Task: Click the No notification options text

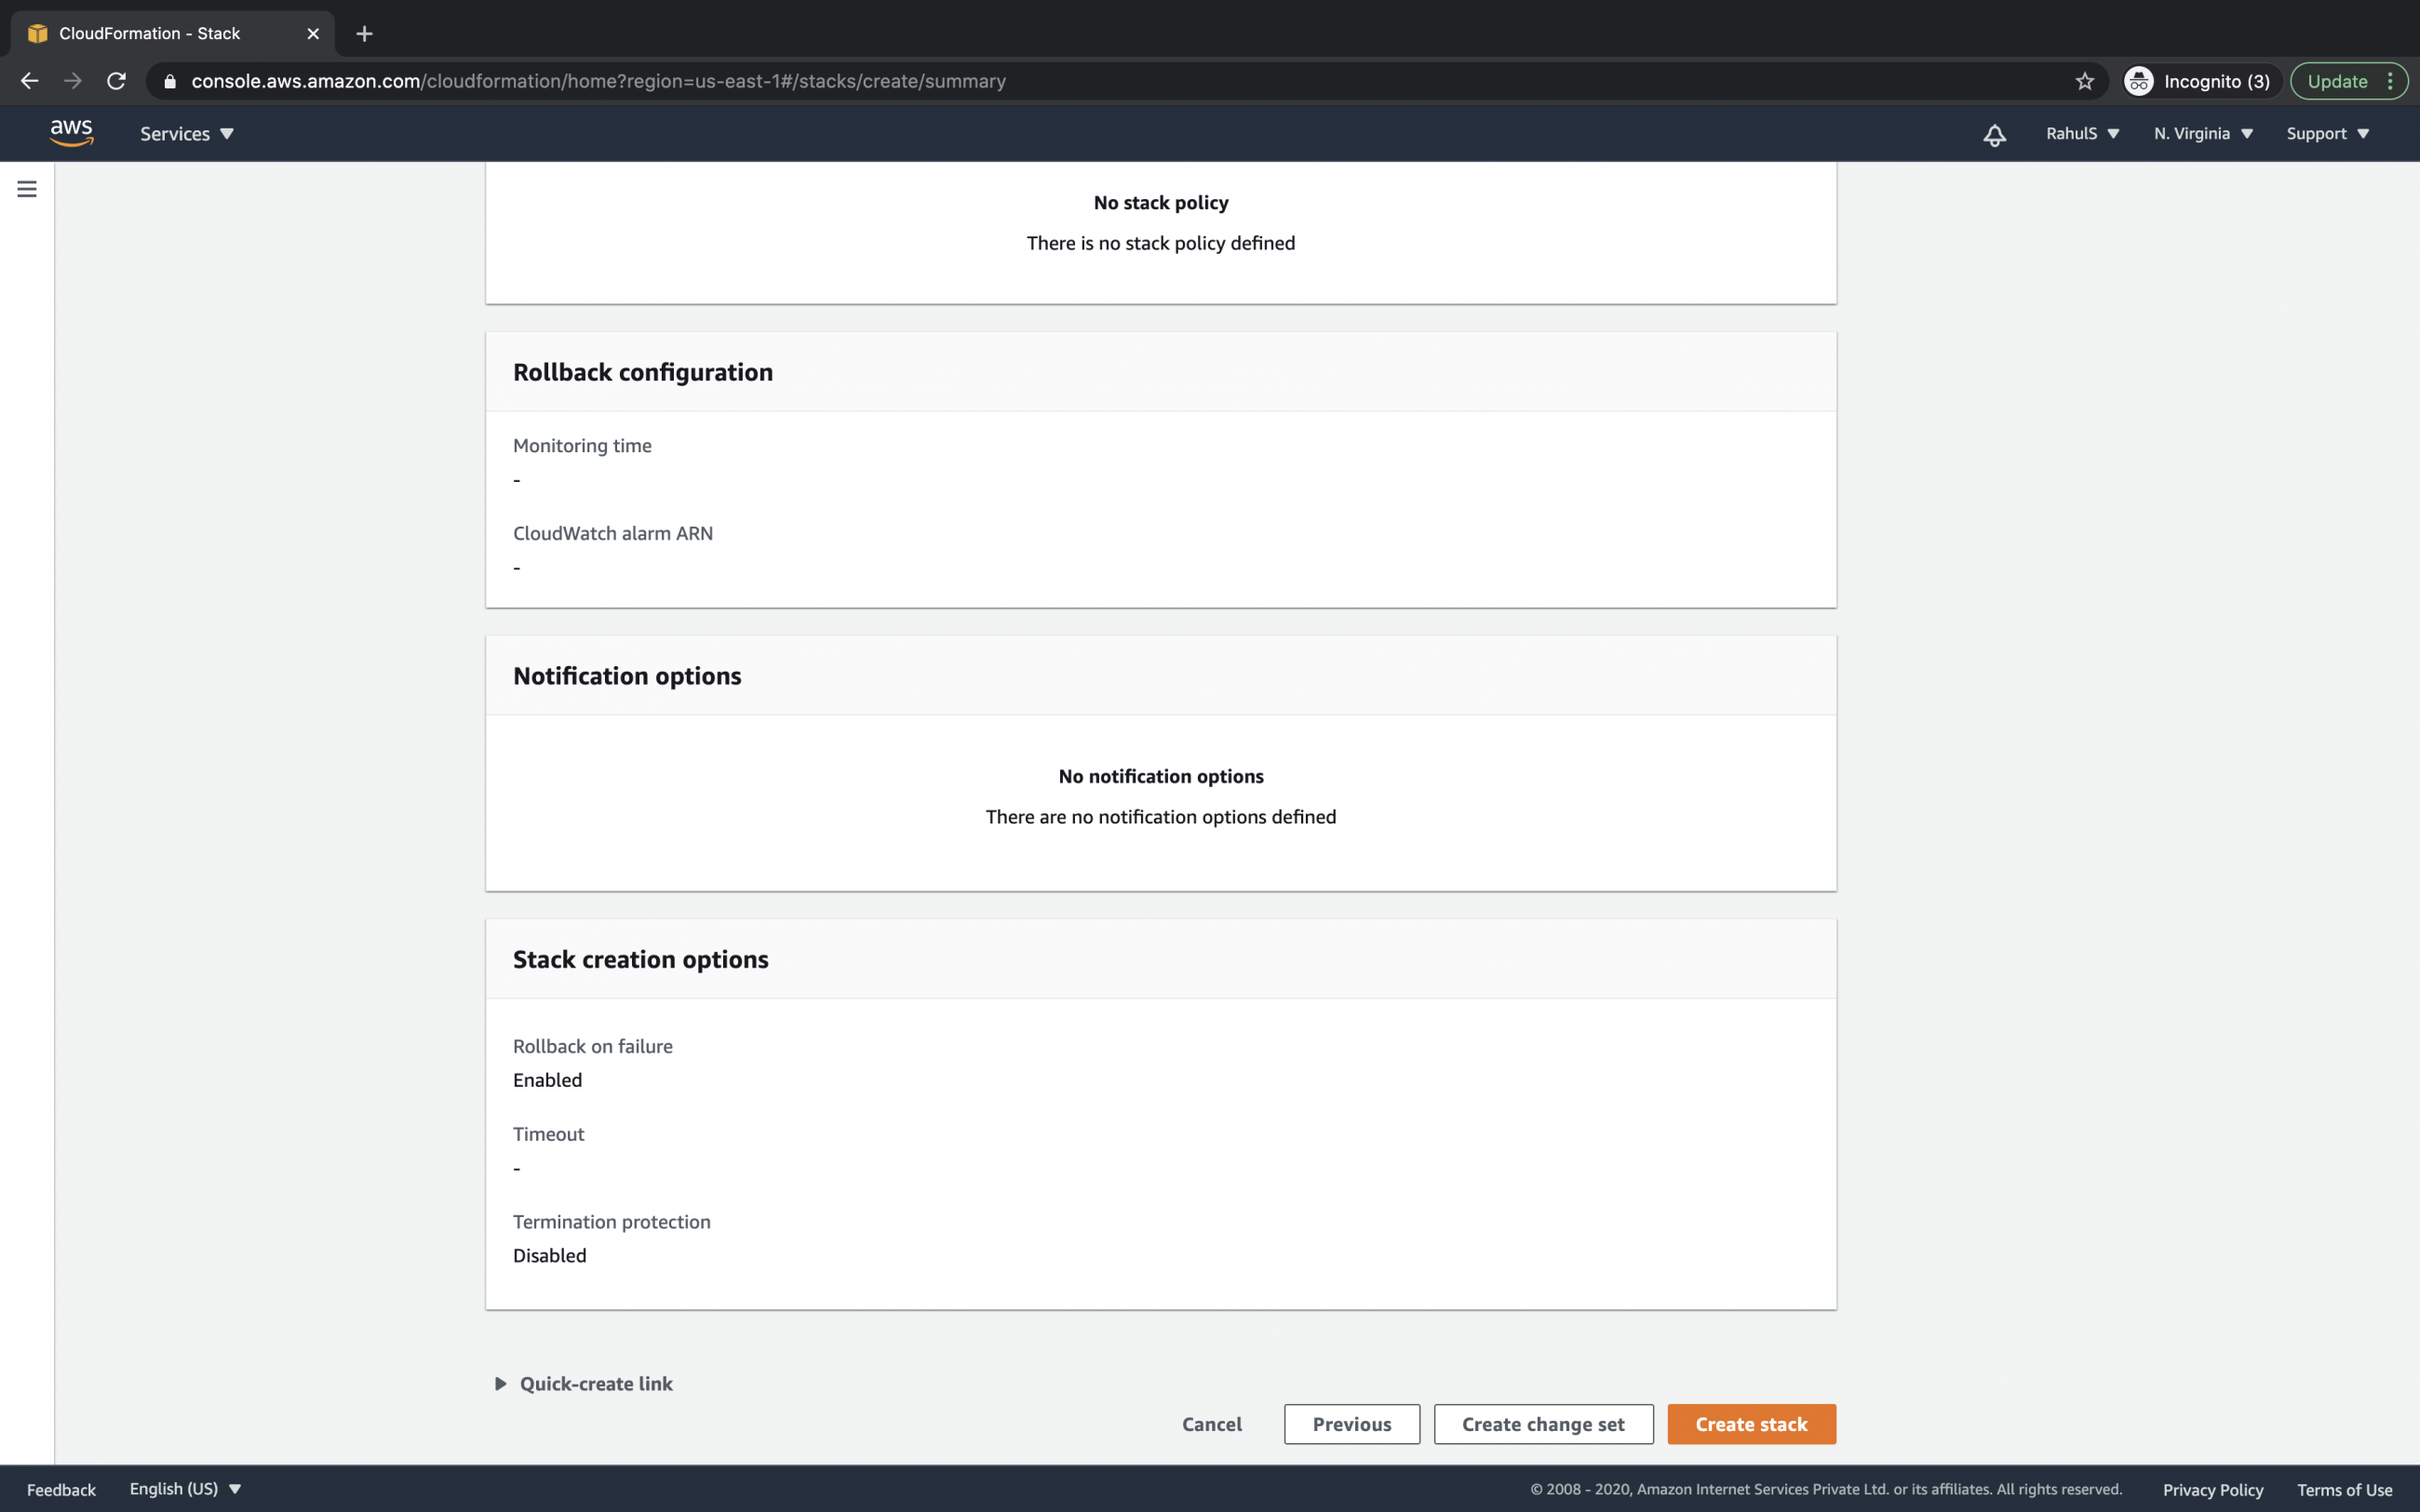Action: click(1161, 777)
